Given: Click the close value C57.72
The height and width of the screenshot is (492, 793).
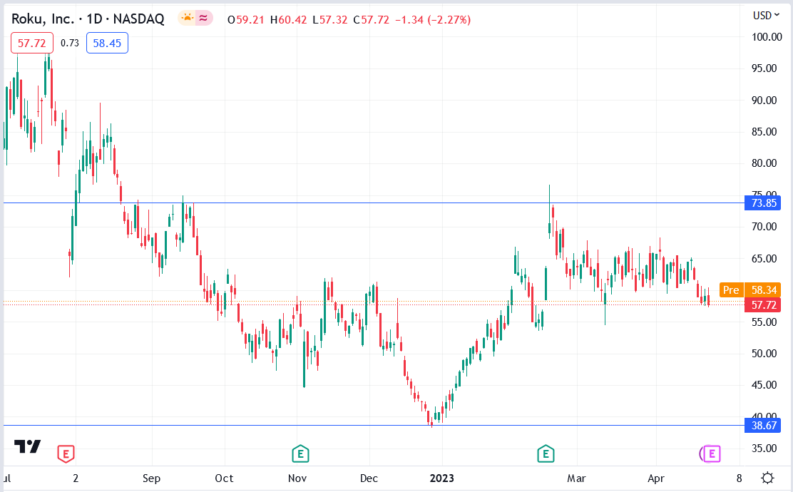Looking at the screenshot, I should (371, 20).
